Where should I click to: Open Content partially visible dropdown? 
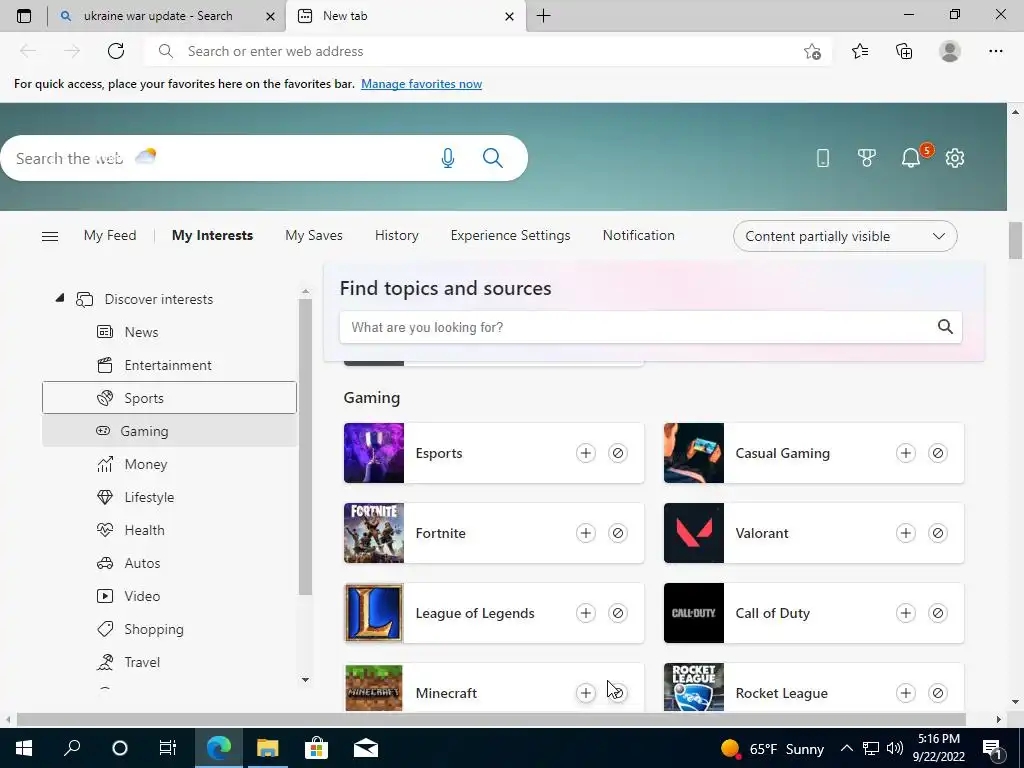click(845, 236)
